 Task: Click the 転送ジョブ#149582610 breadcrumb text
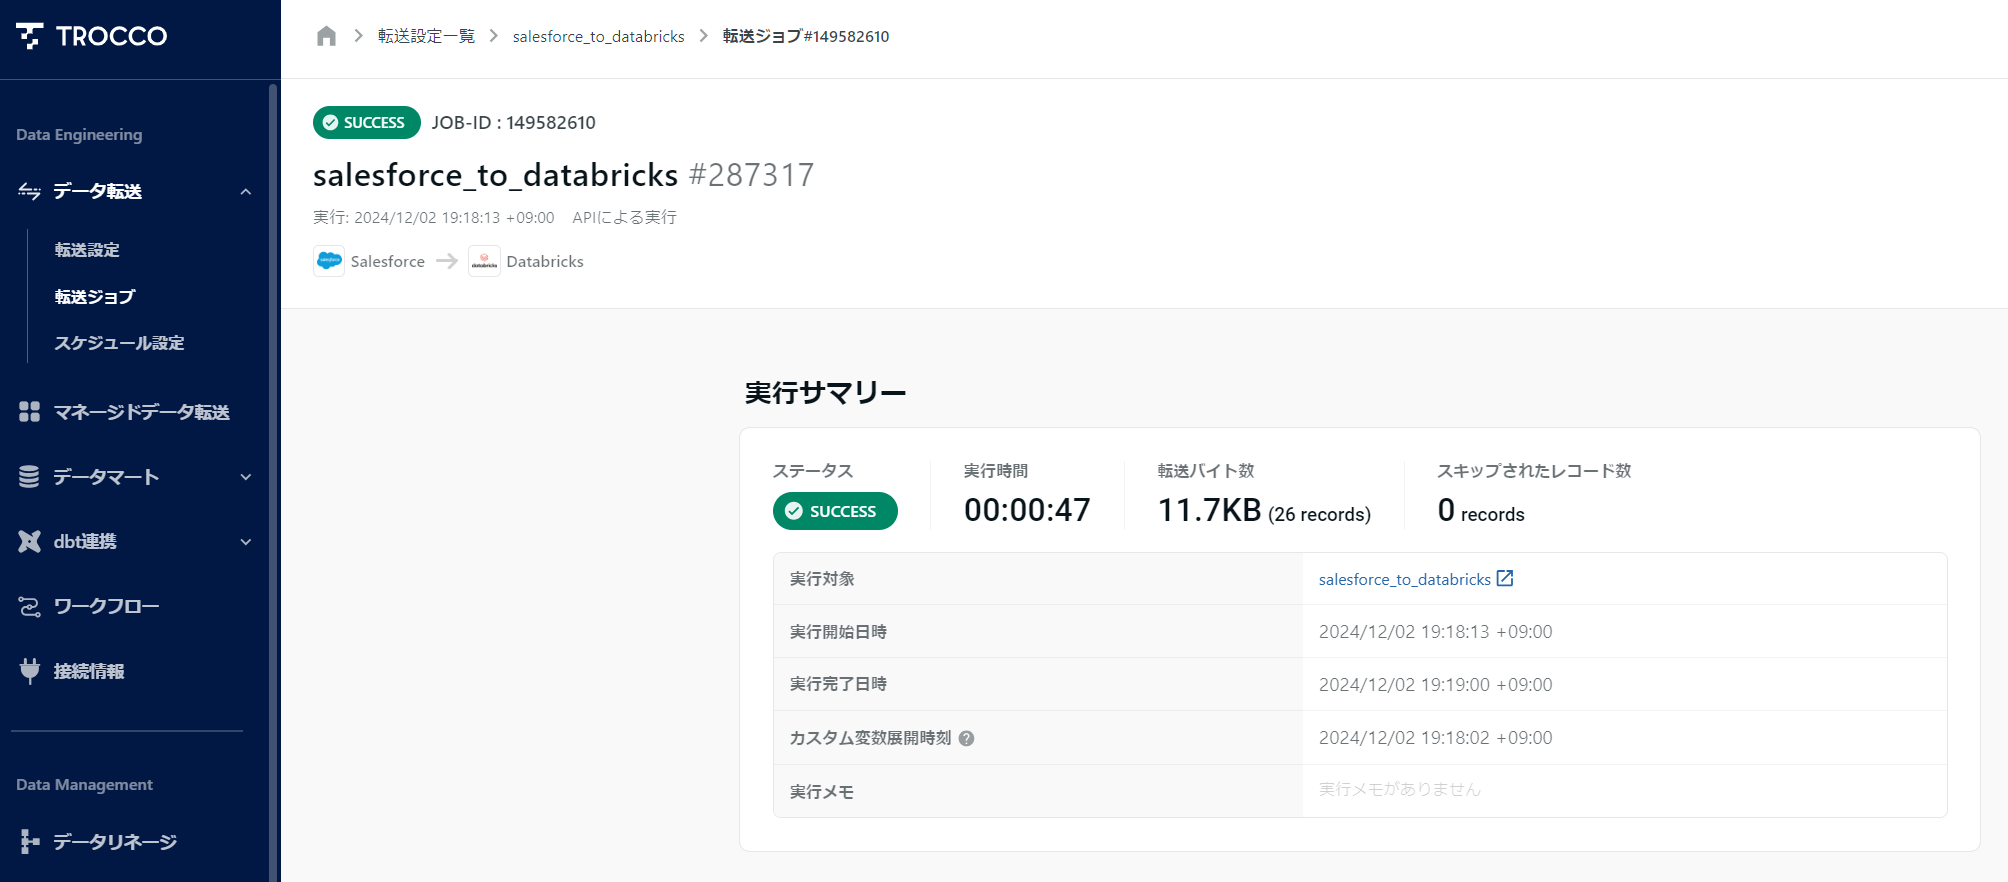coord(806,36)
